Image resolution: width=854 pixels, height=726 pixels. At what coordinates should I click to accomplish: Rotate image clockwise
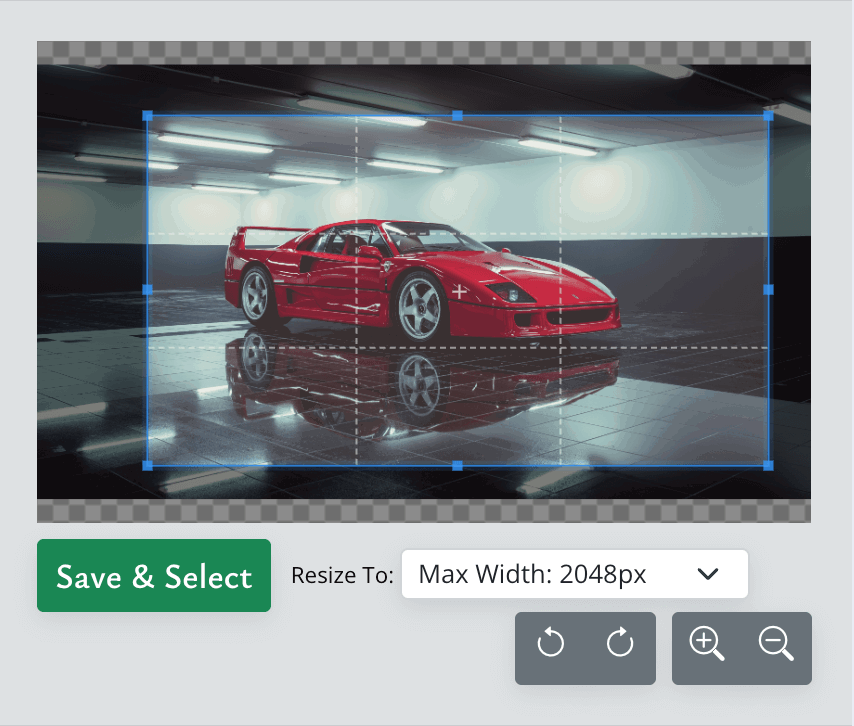coord(620,643)
